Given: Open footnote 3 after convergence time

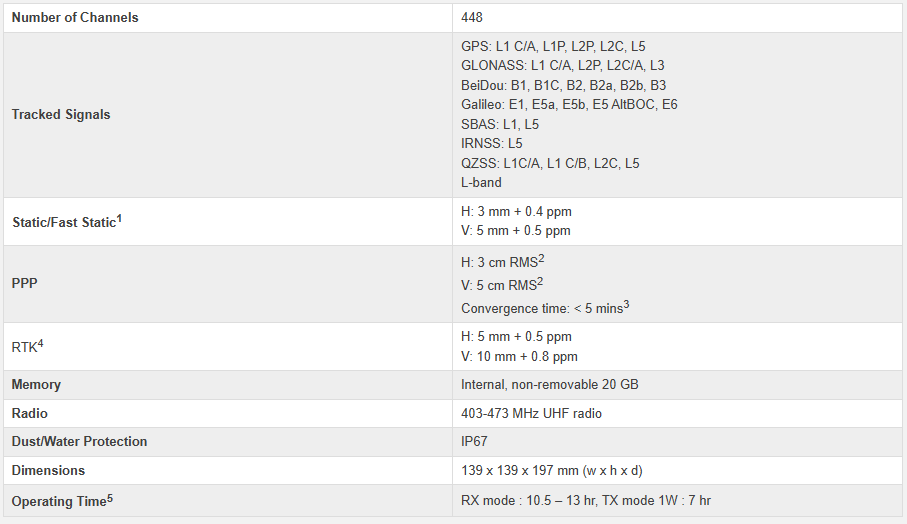Looking at the screenshot, I should pyautogui.click(x=626, y=303).
